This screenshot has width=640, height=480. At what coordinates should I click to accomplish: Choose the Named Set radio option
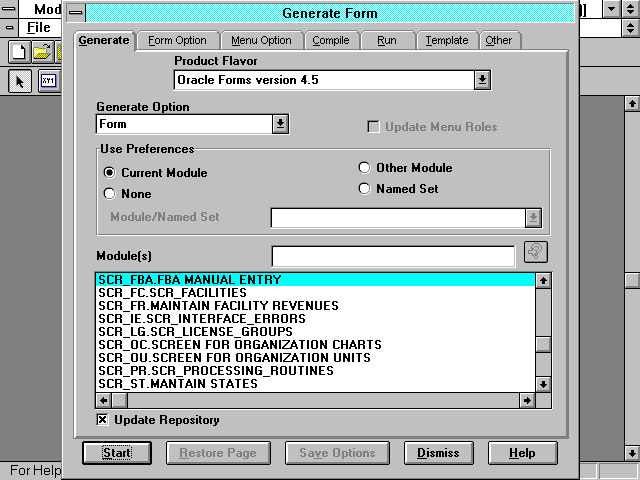pyautogui.click(x=365, y=188)
